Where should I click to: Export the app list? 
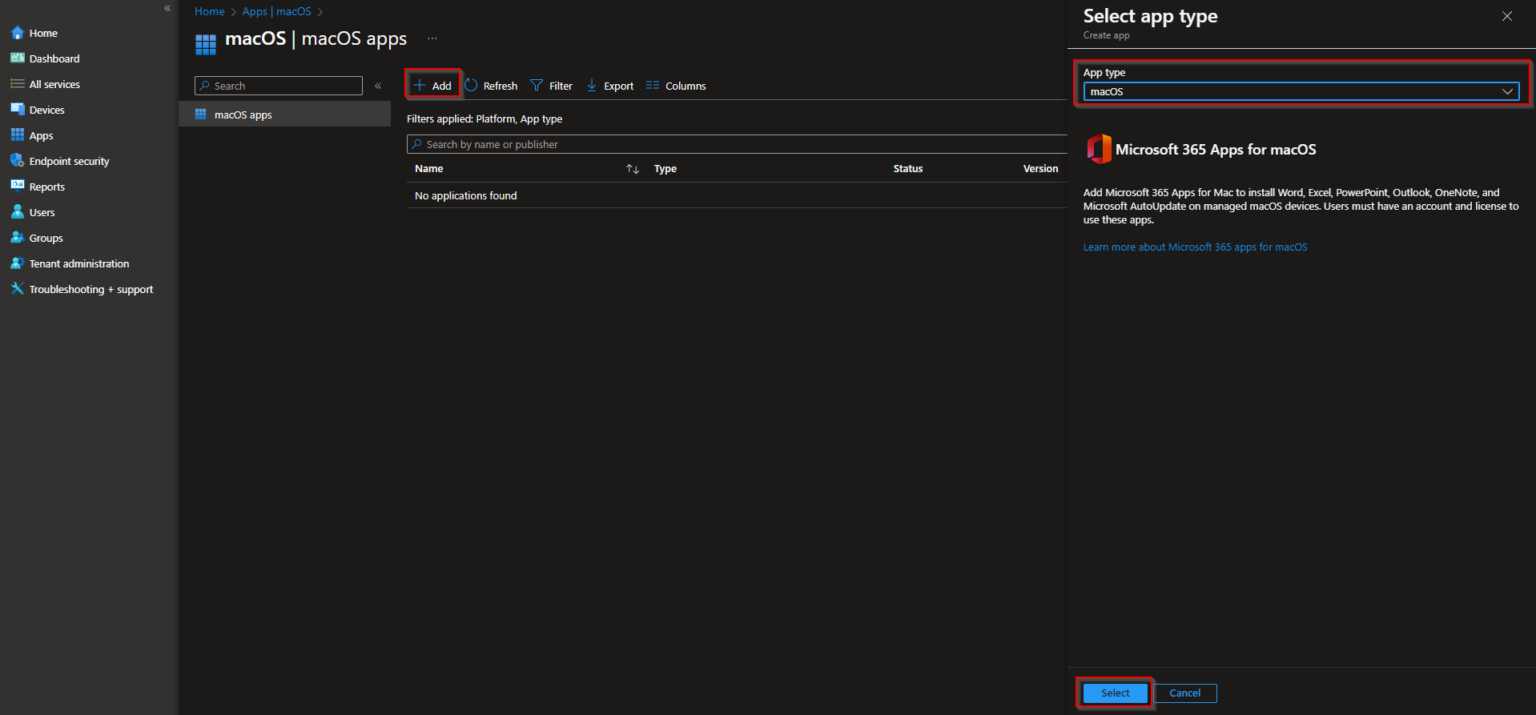point(610,86)
